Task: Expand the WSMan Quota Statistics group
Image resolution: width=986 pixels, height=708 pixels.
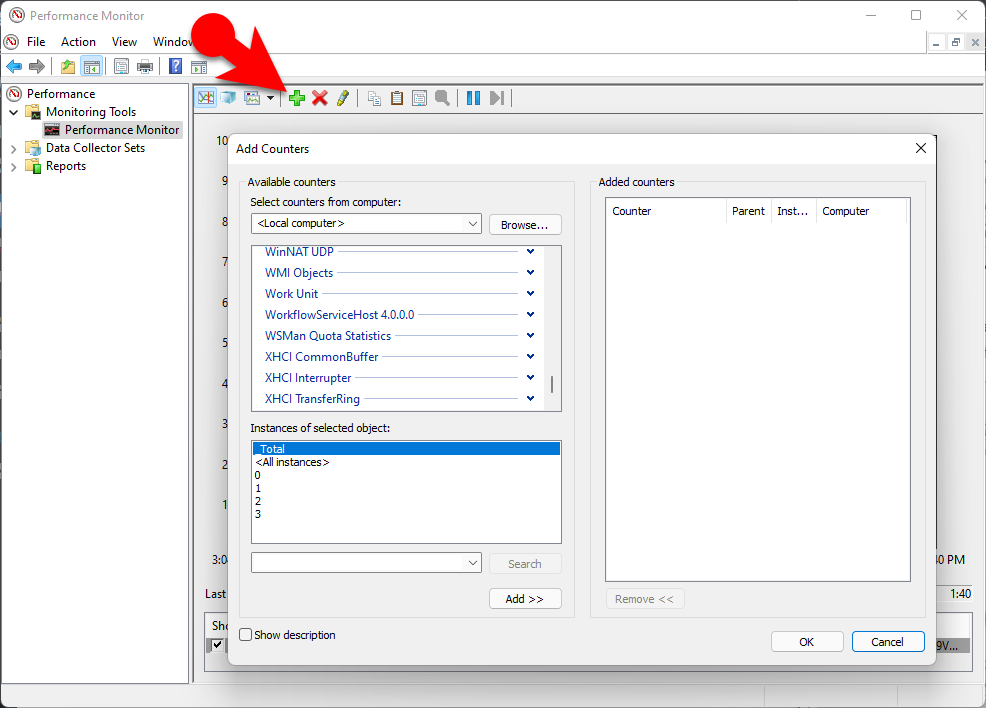Action: point(530,335)
